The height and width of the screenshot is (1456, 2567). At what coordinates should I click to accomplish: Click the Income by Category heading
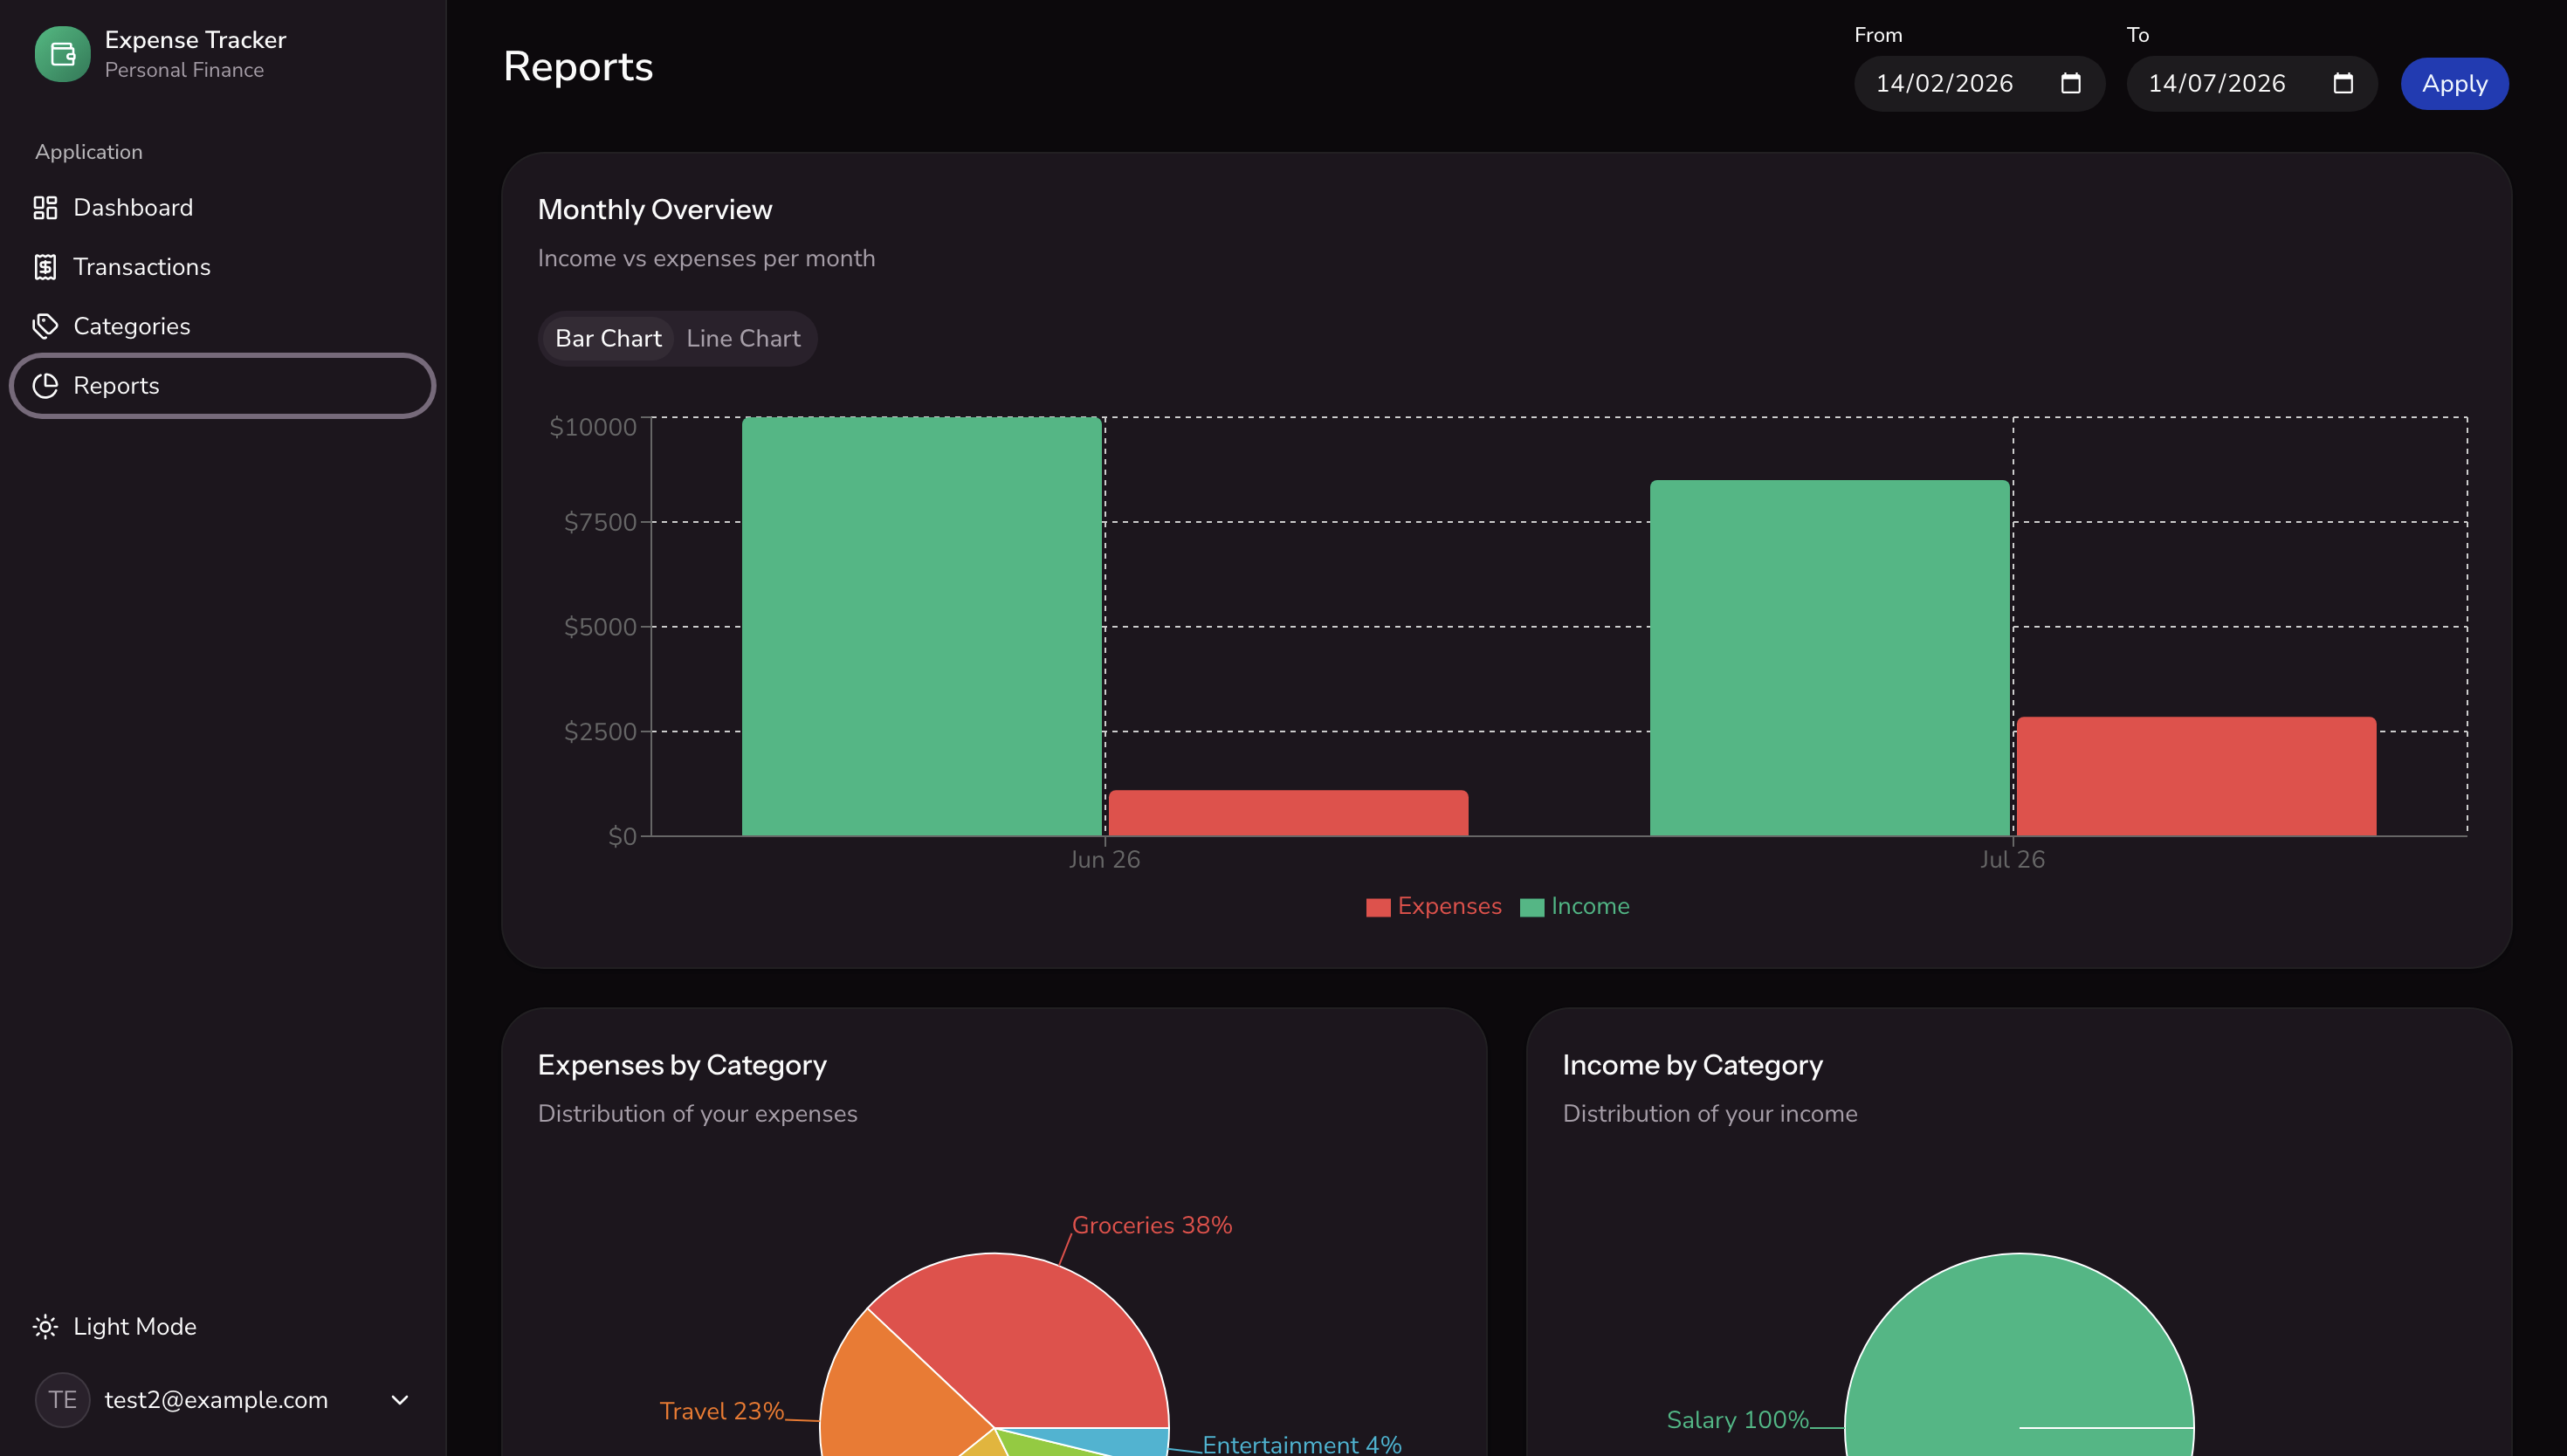1692,1066
